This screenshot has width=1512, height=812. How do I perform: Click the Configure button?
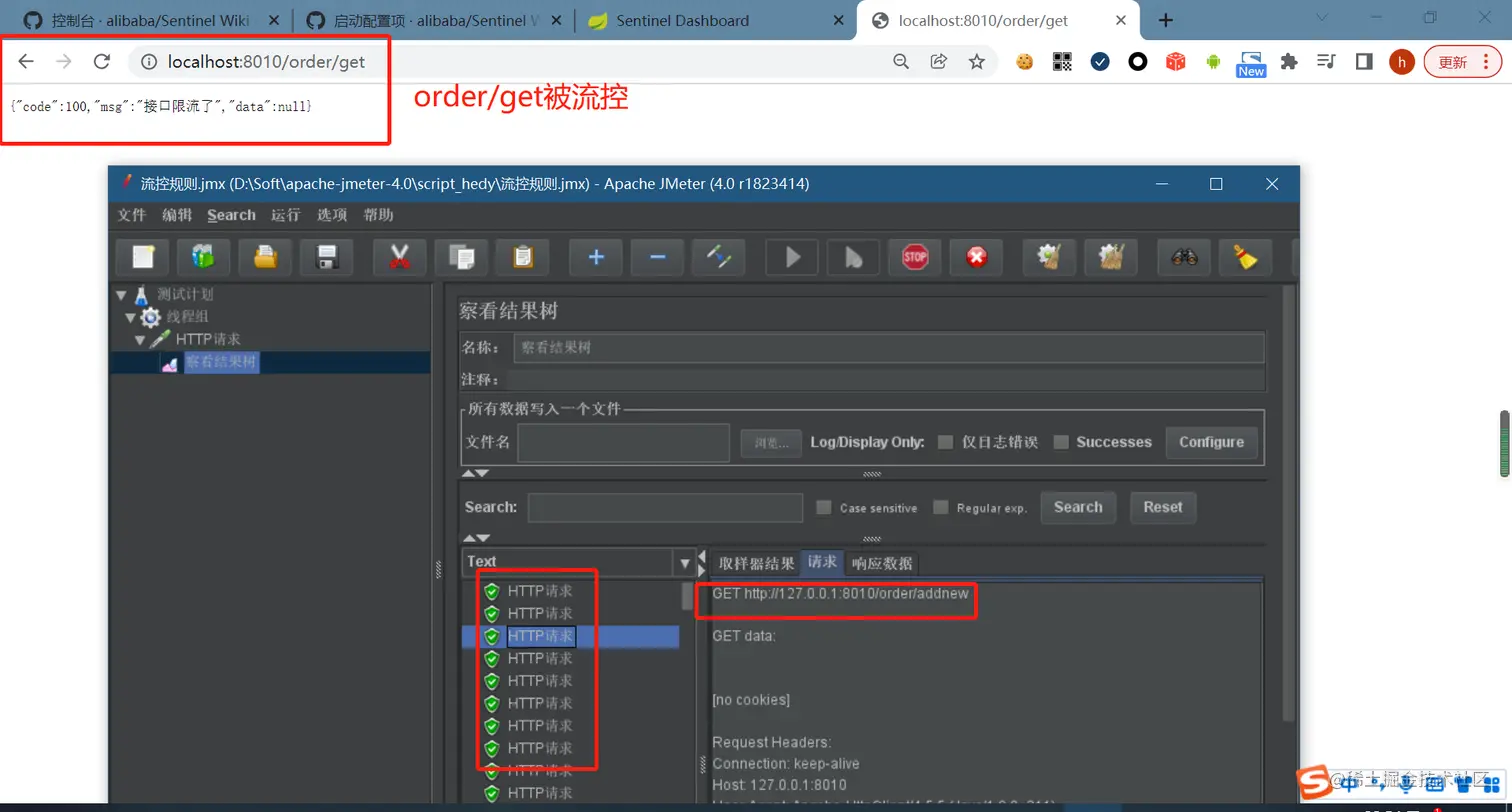tap(1211, 442)
